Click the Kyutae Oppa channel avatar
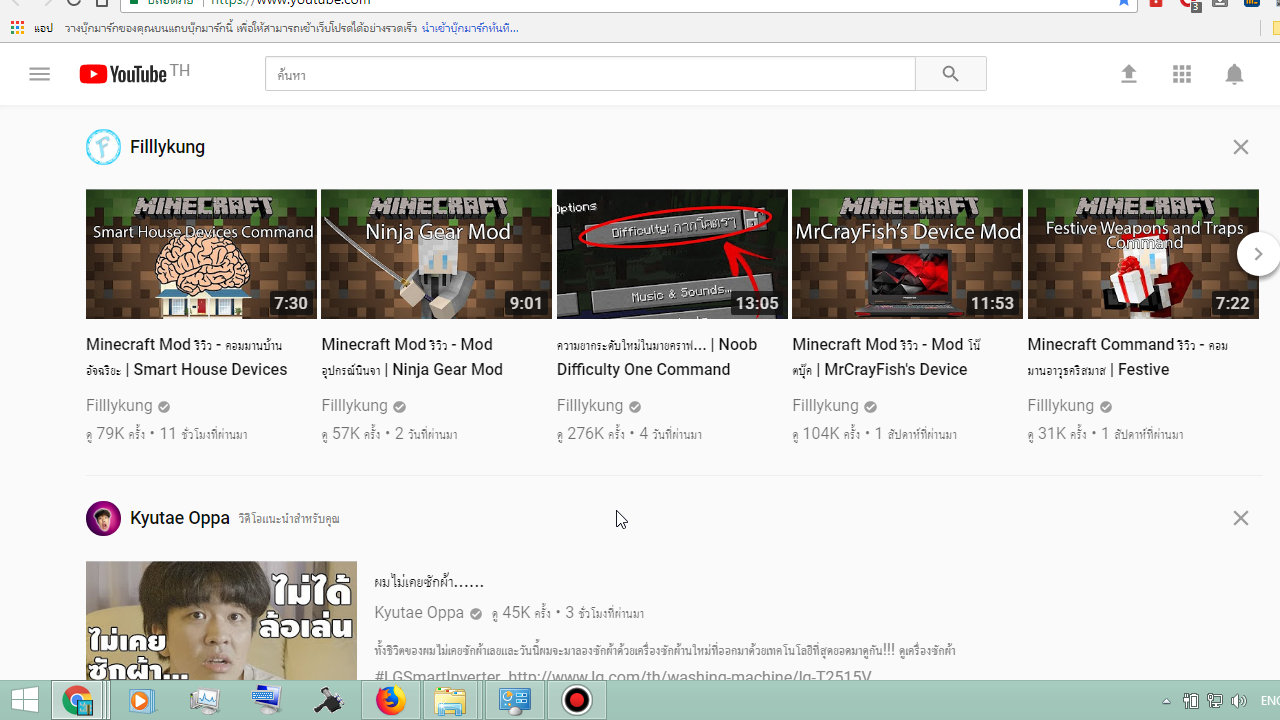The height and width of the screenshot is (720, 1280). click(103, 519)
